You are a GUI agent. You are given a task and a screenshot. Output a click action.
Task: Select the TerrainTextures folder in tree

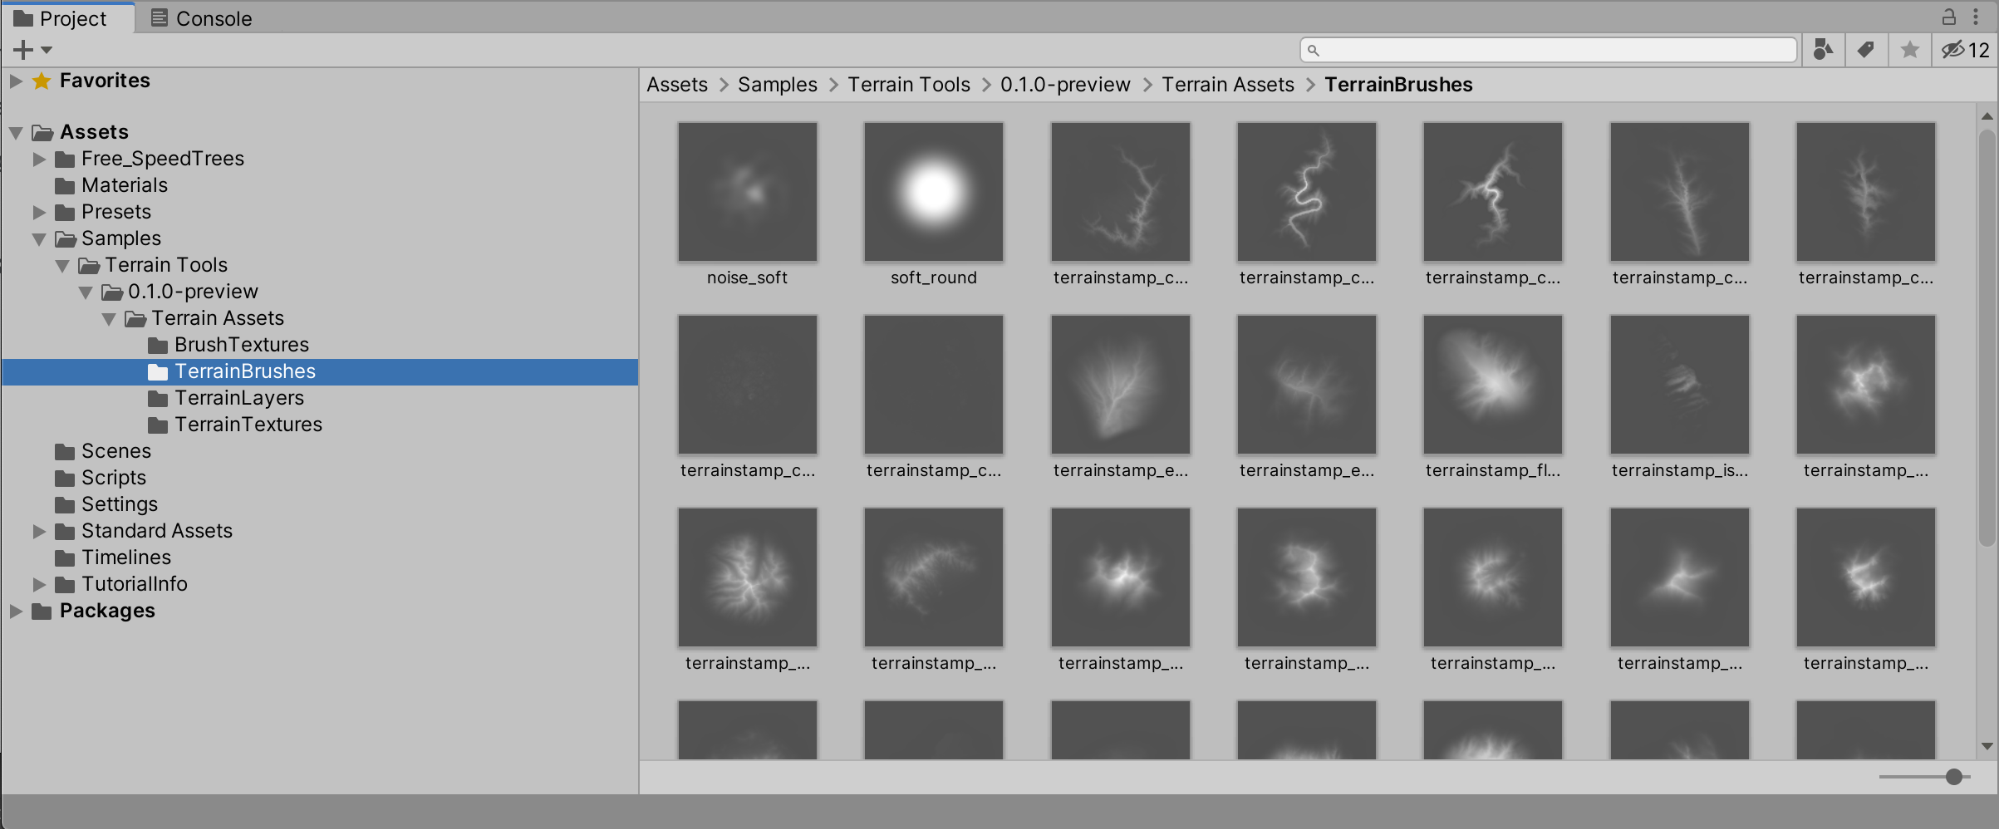tap(248, 424)
